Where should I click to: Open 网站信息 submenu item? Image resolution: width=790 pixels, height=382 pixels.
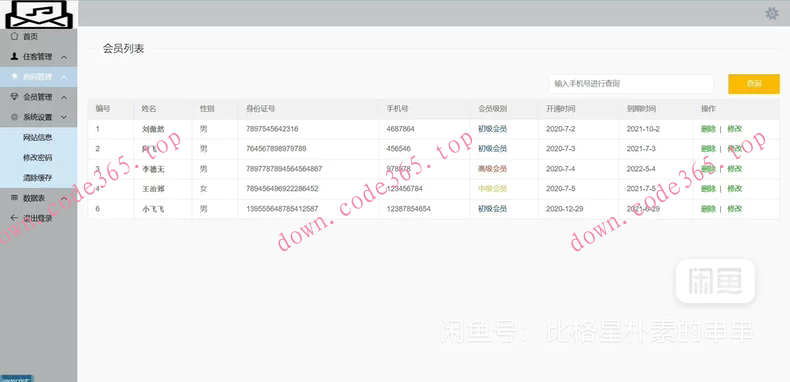pos(38,137)
